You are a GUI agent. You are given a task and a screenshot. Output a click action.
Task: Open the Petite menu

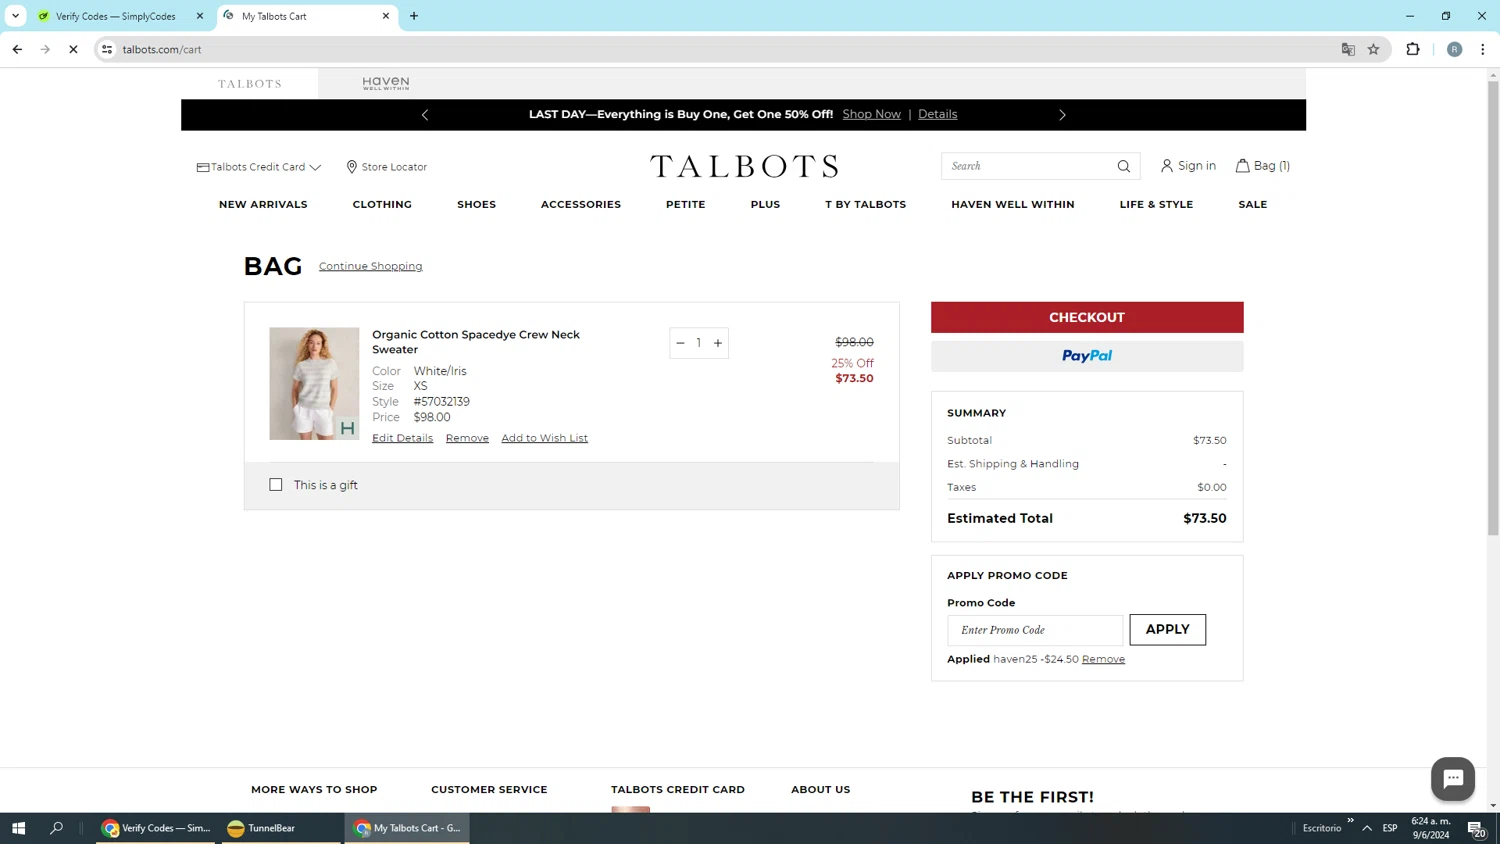pyautogui.click(x=686, y=204)
